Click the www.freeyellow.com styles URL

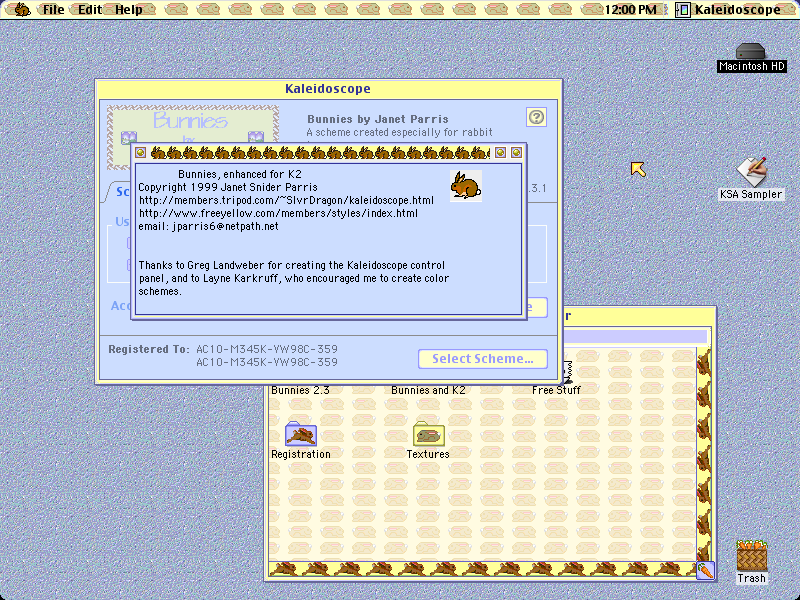pyautogui.click(x=279, y=213)
